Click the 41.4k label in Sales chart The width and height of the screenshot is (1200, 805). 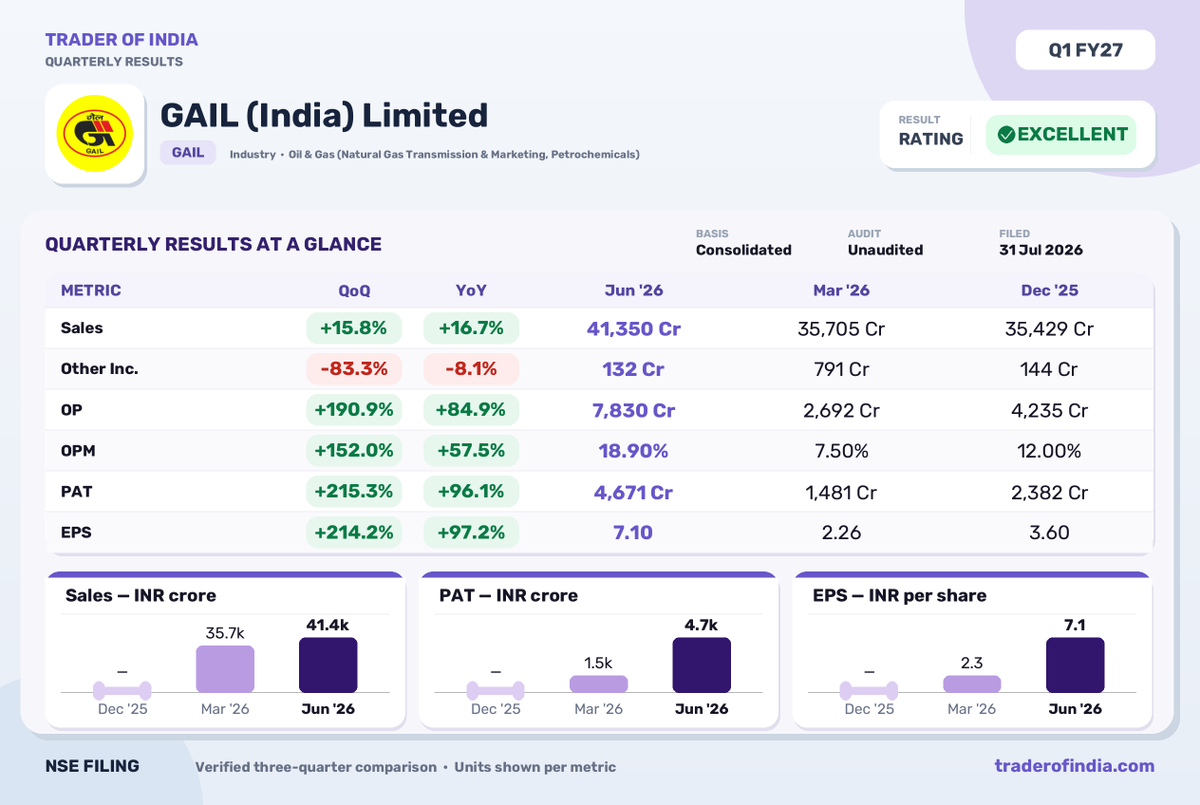(x=328, y=625)
